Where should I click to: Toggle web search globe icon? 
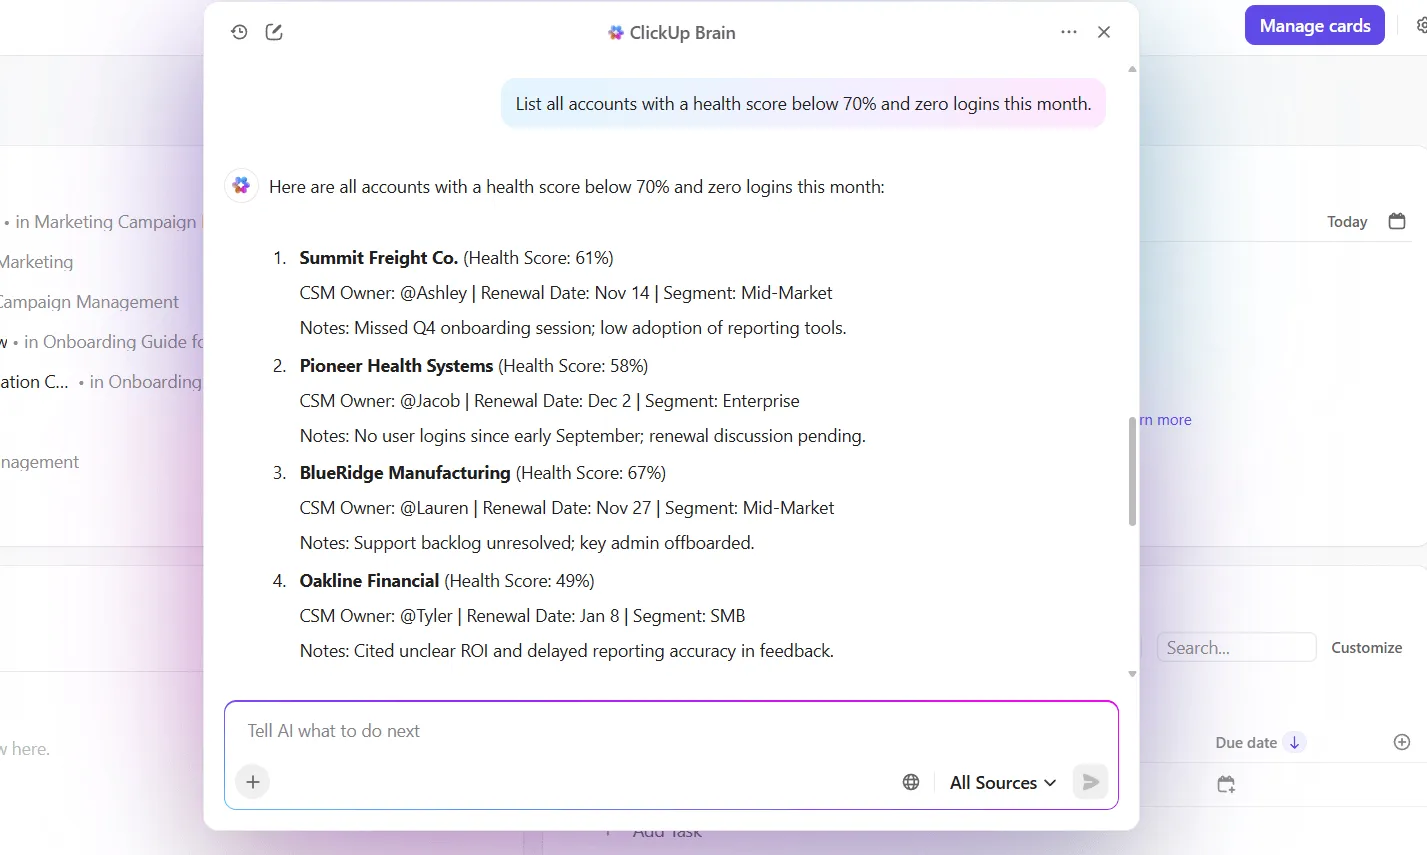point(911,782)
